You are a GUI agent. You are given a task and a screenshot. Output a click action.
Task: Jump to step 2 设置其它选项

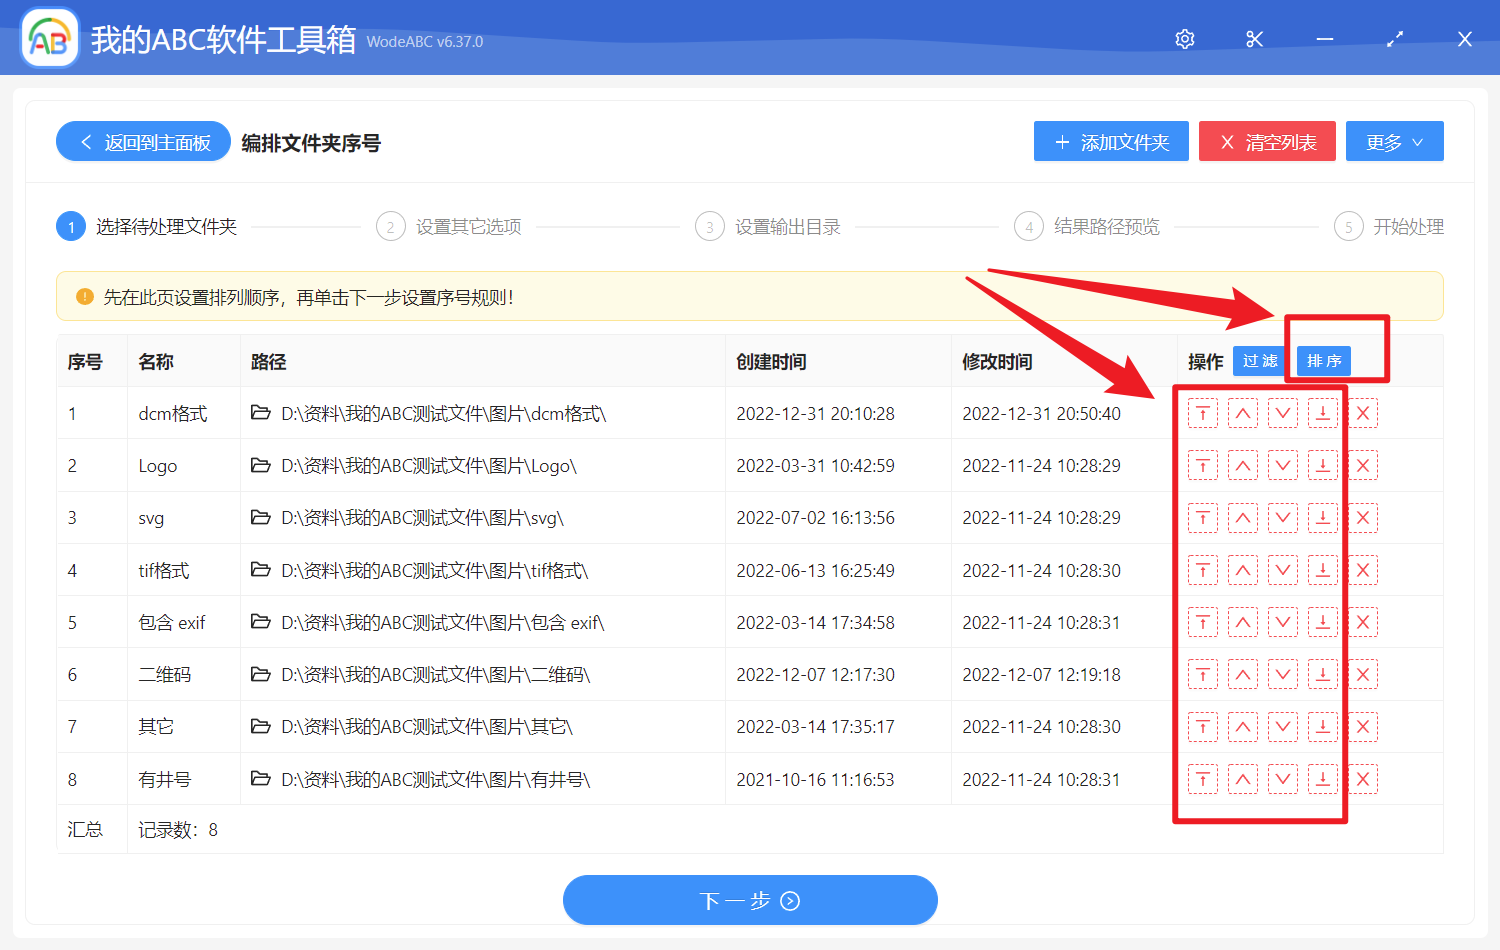450,227
